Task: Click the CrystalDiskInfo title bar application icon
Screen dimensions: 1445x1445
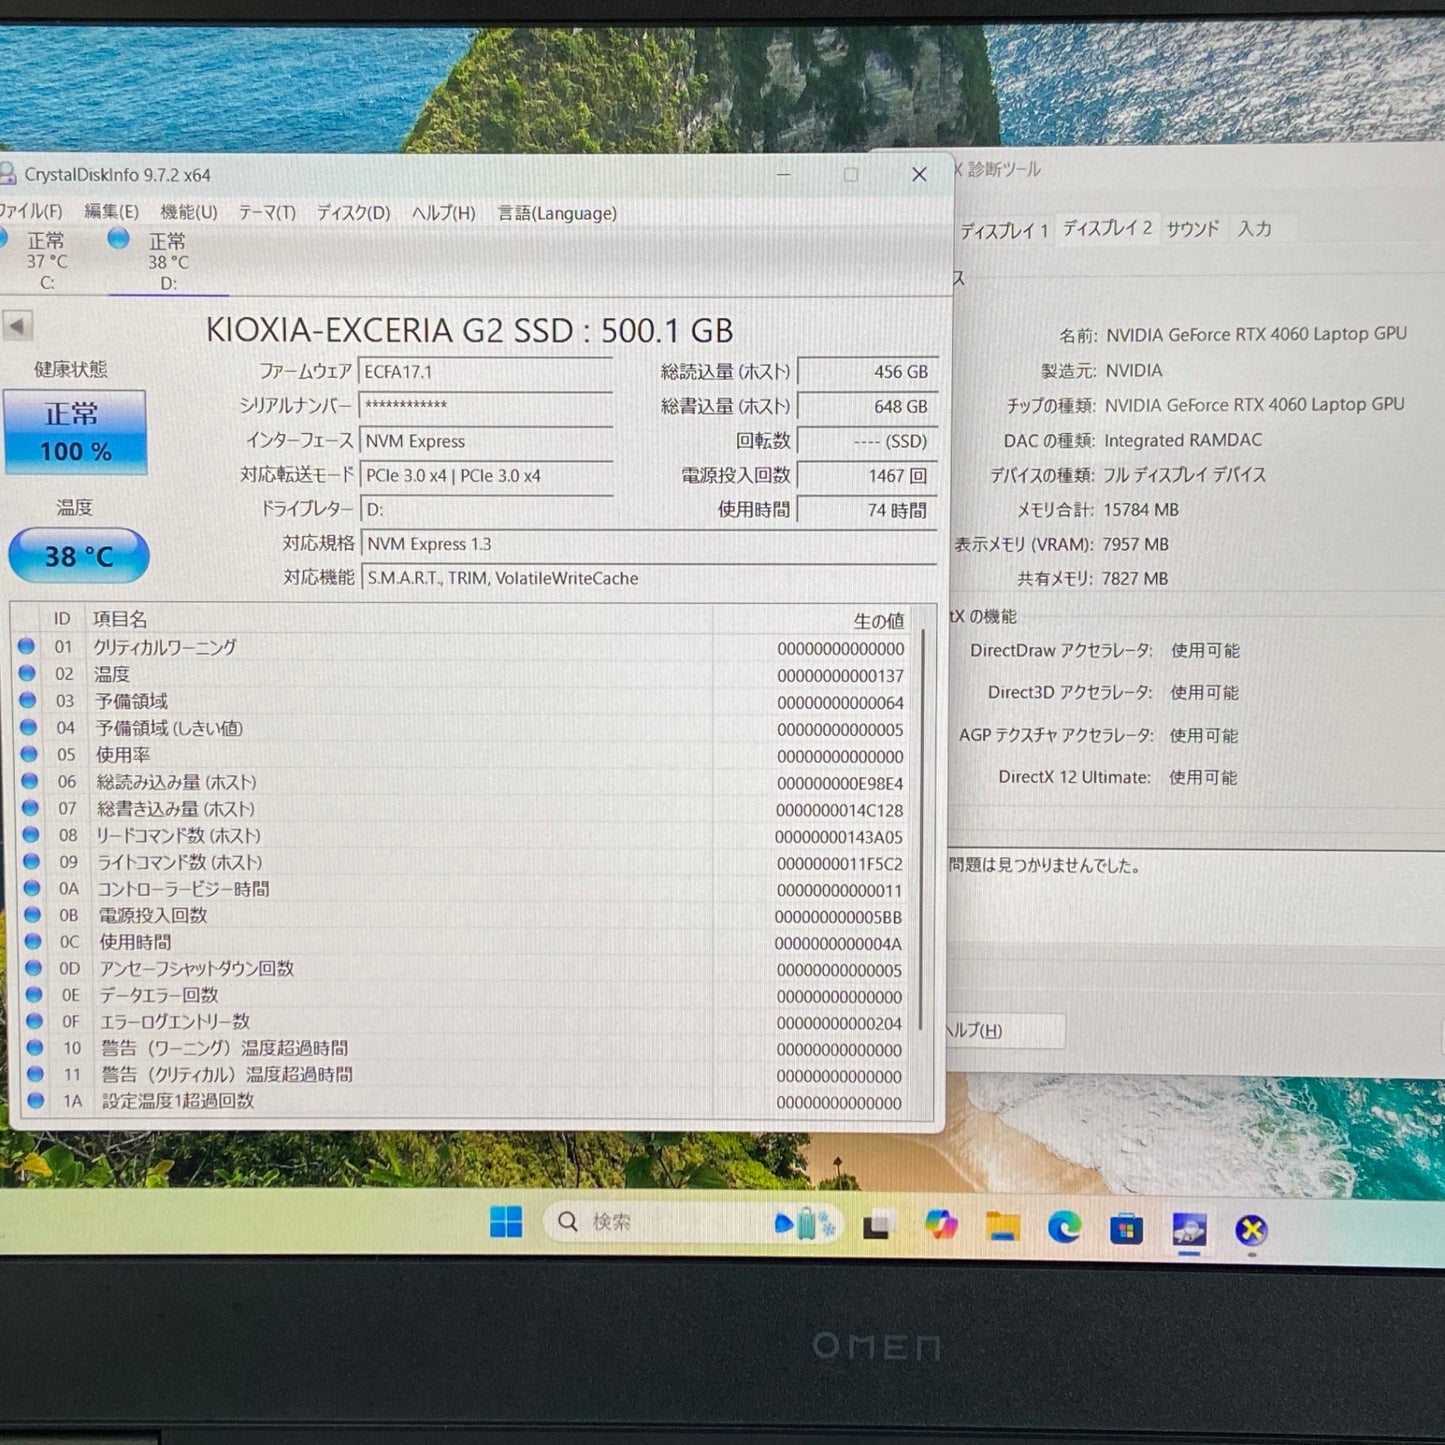Action: (10, 174)
